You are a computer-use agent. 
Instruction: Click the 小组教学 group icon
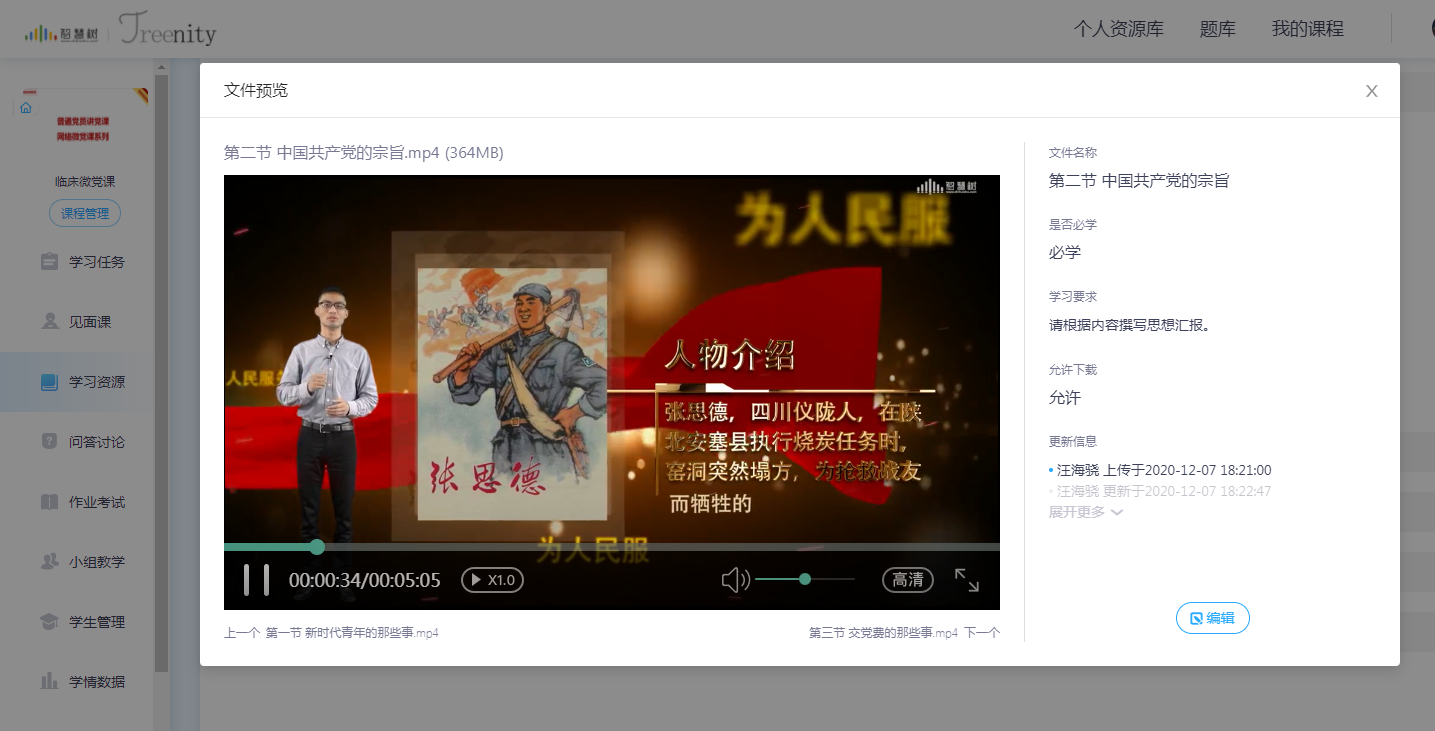pos(49,561)
